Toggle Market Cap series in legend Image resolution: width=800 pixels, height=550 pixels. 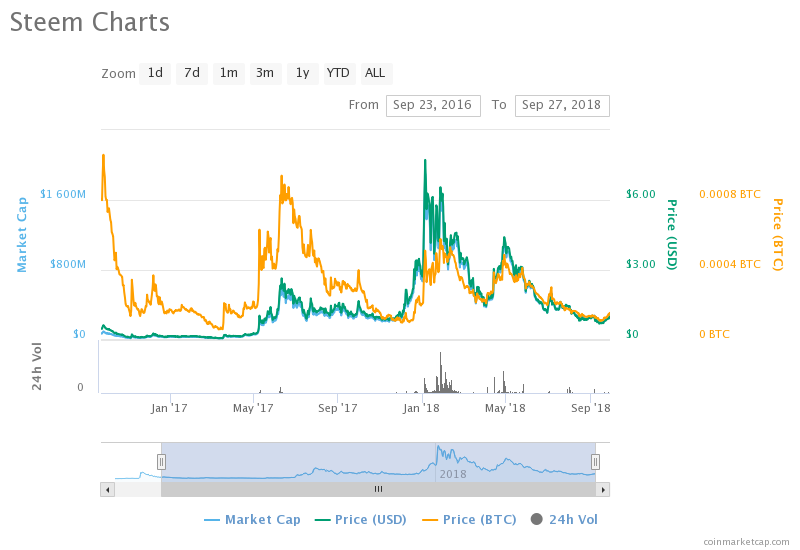pyautogui.click(x=253, y=520)
